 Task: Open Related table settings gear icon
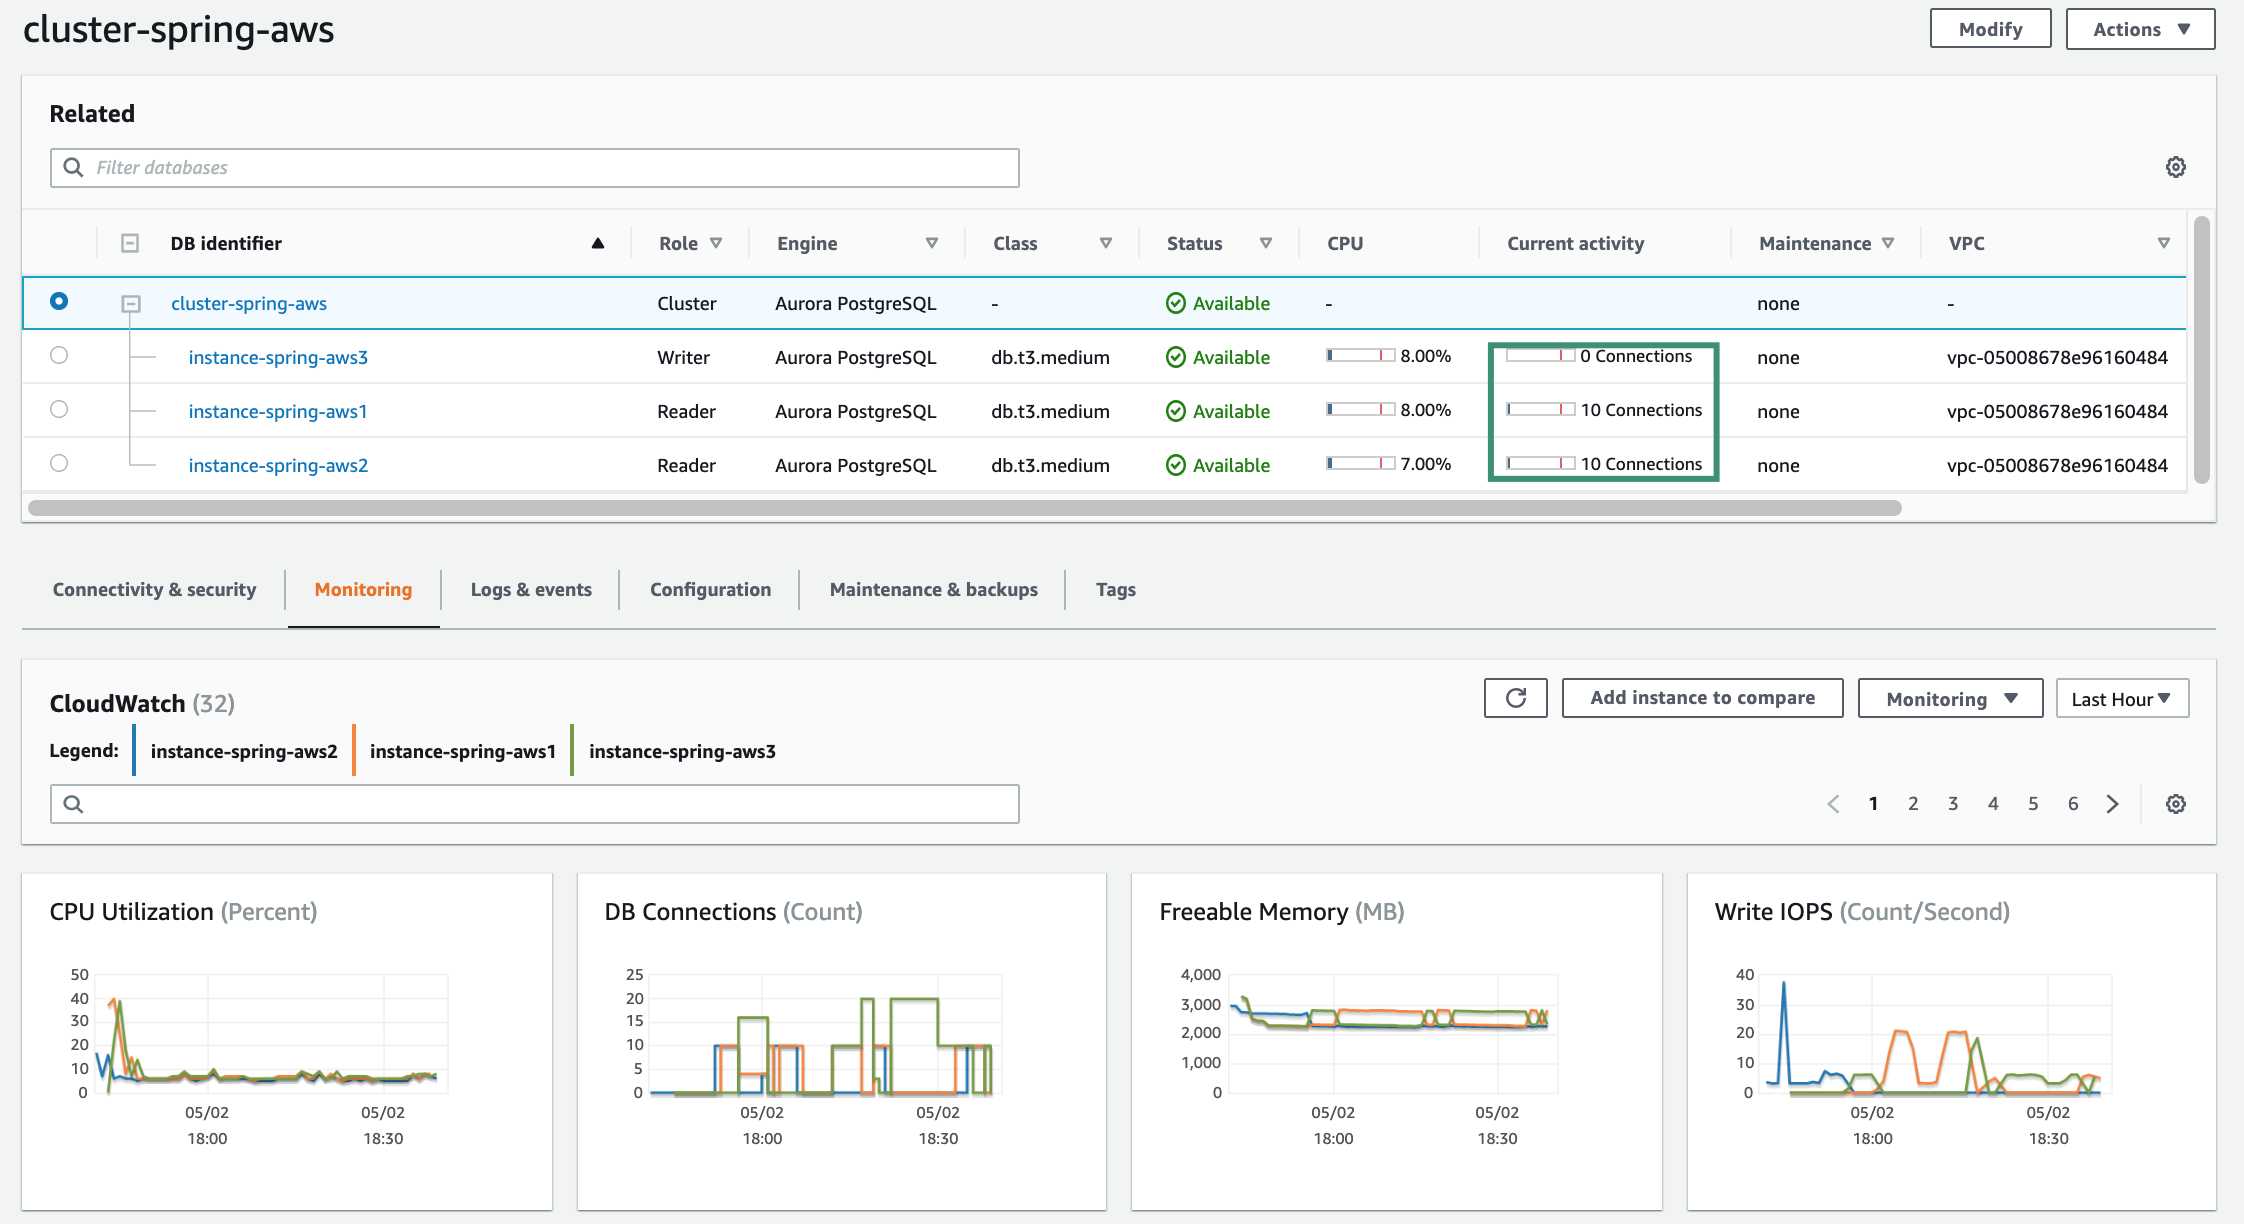coord(2175,167)
